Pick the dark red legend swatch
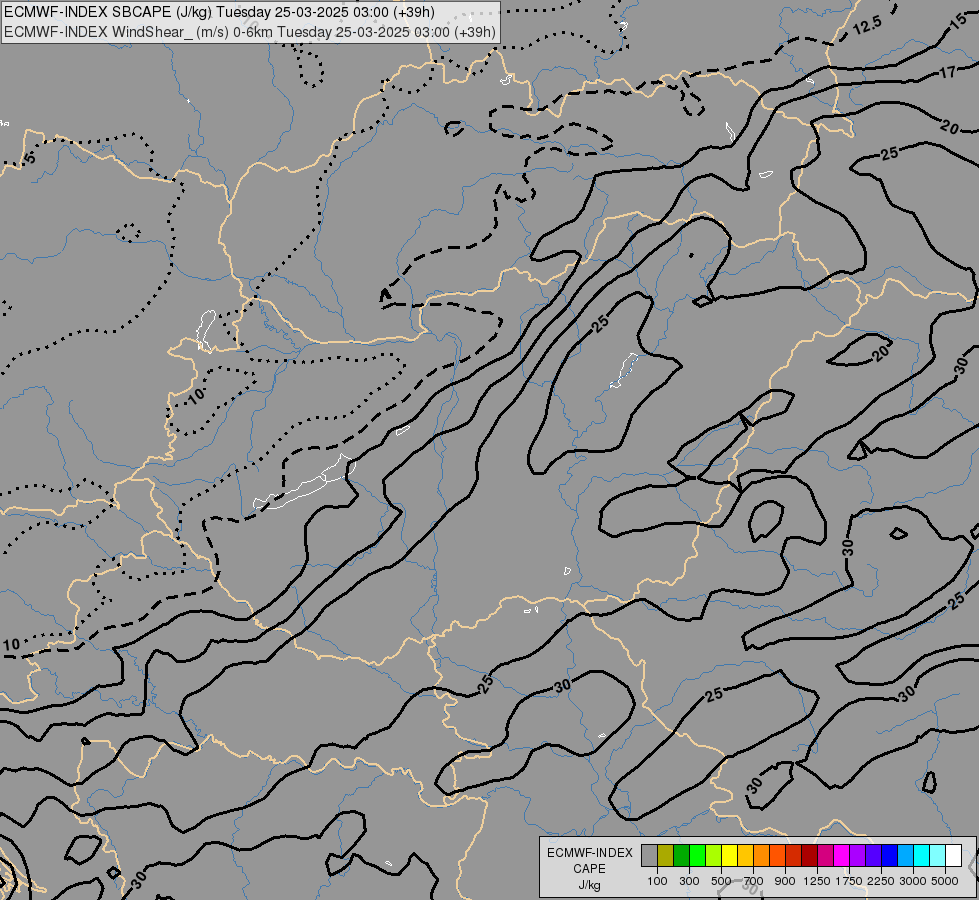 point(810,855)
